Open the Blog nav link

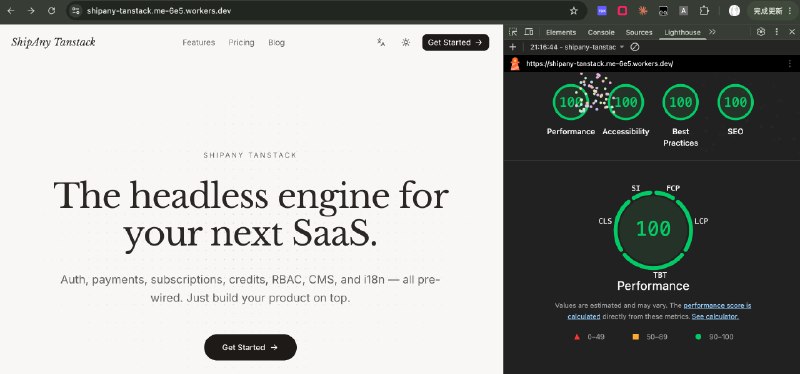click(277, 42)
